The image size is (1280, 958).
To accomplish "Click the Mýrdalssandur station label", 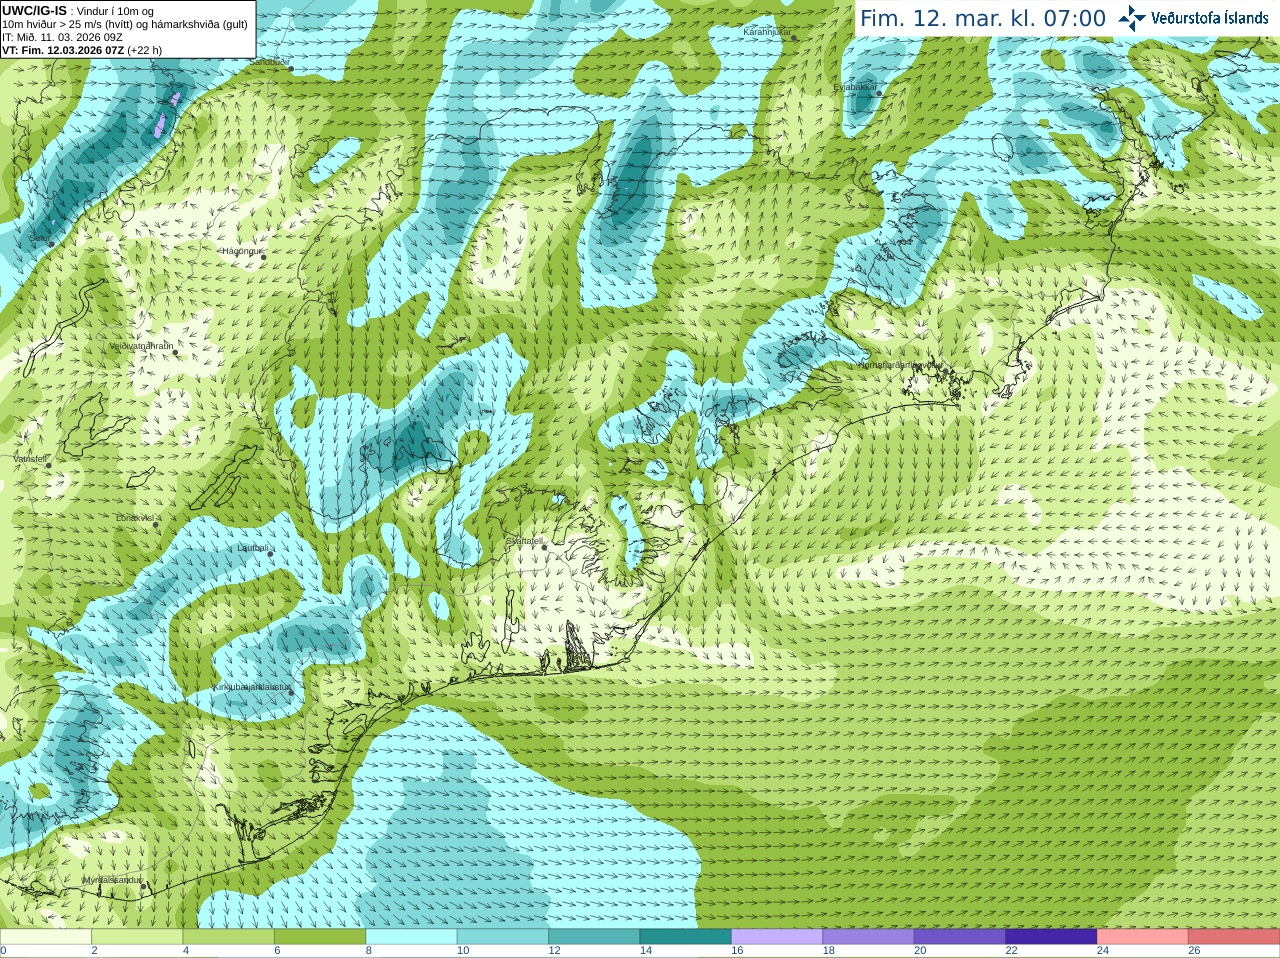I will pyautogui.click(x=111, y=880).
